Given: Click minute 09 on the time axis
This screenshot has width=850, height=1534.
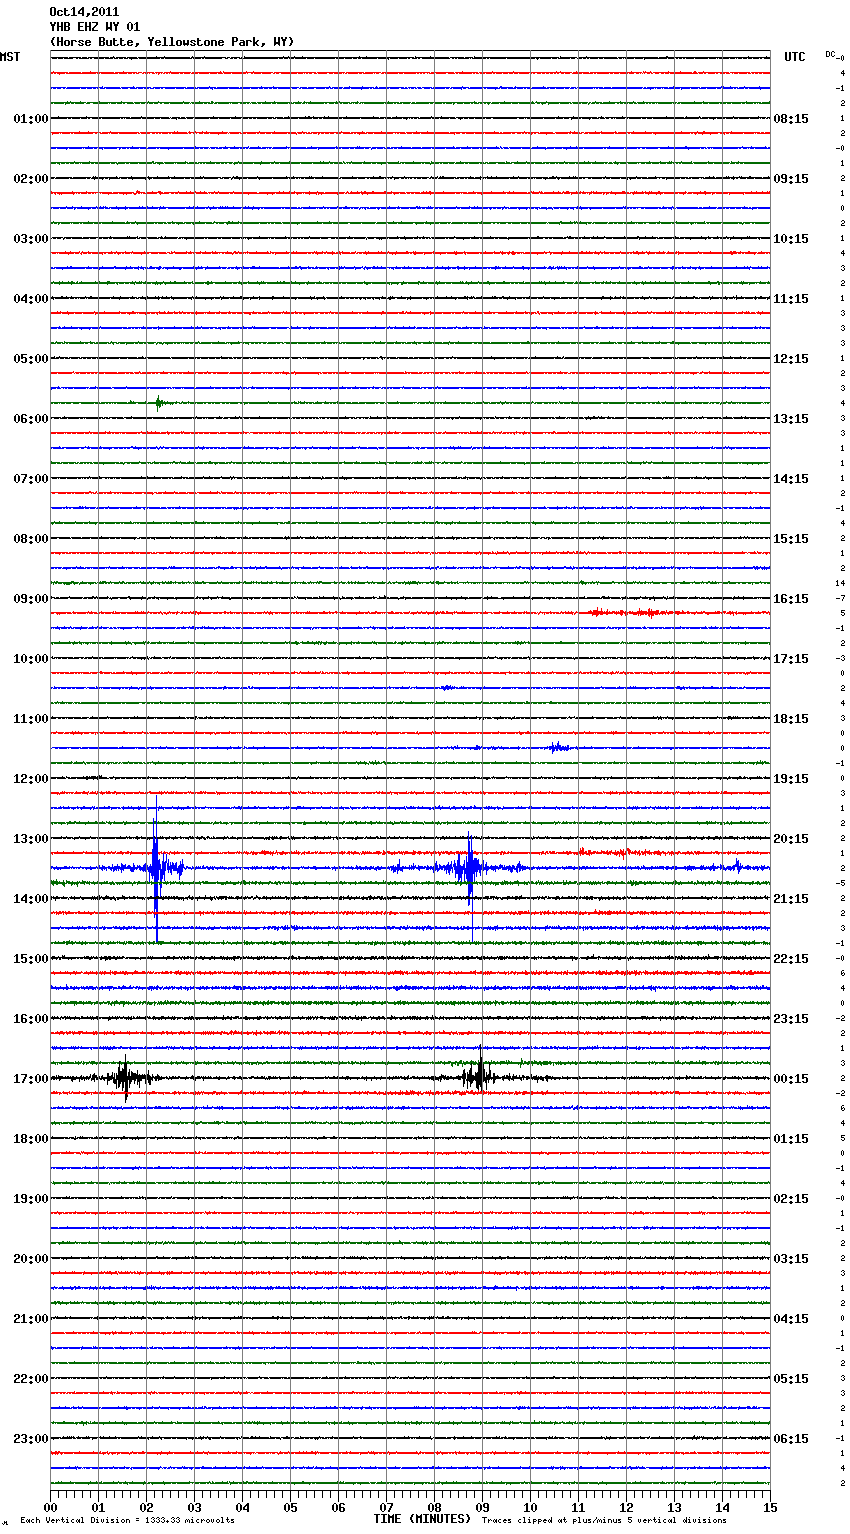Looking at the screenshot, I should (482, 1507).
